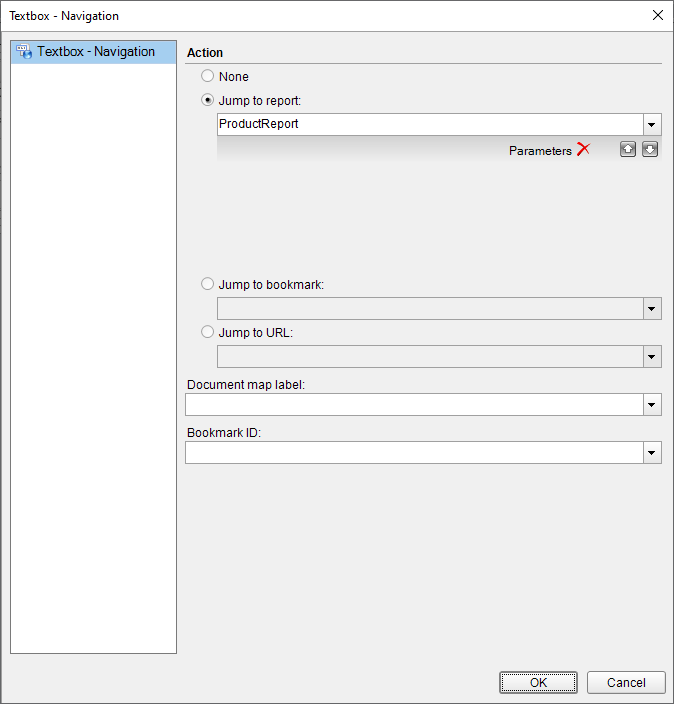The image size is (674, 704).
Task: Click into the ProductReport text field
Action: point(430,124)
